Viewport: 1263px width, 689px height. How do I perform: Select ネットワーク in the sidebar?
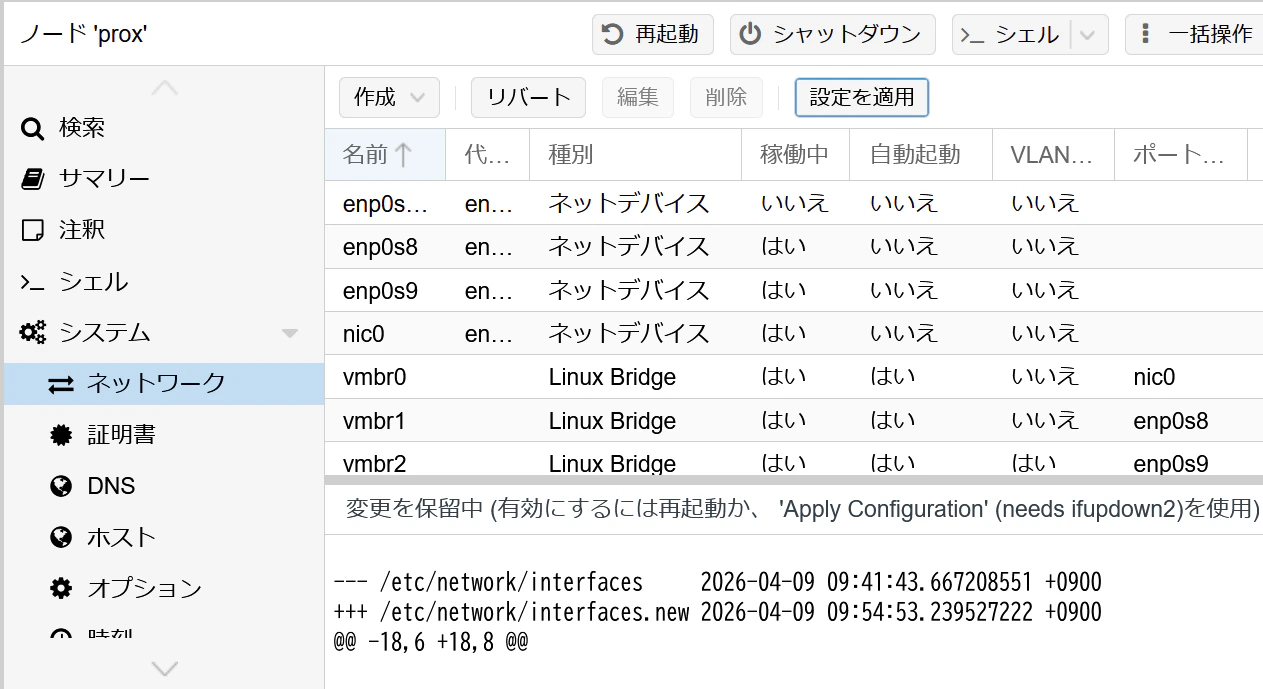164,384
